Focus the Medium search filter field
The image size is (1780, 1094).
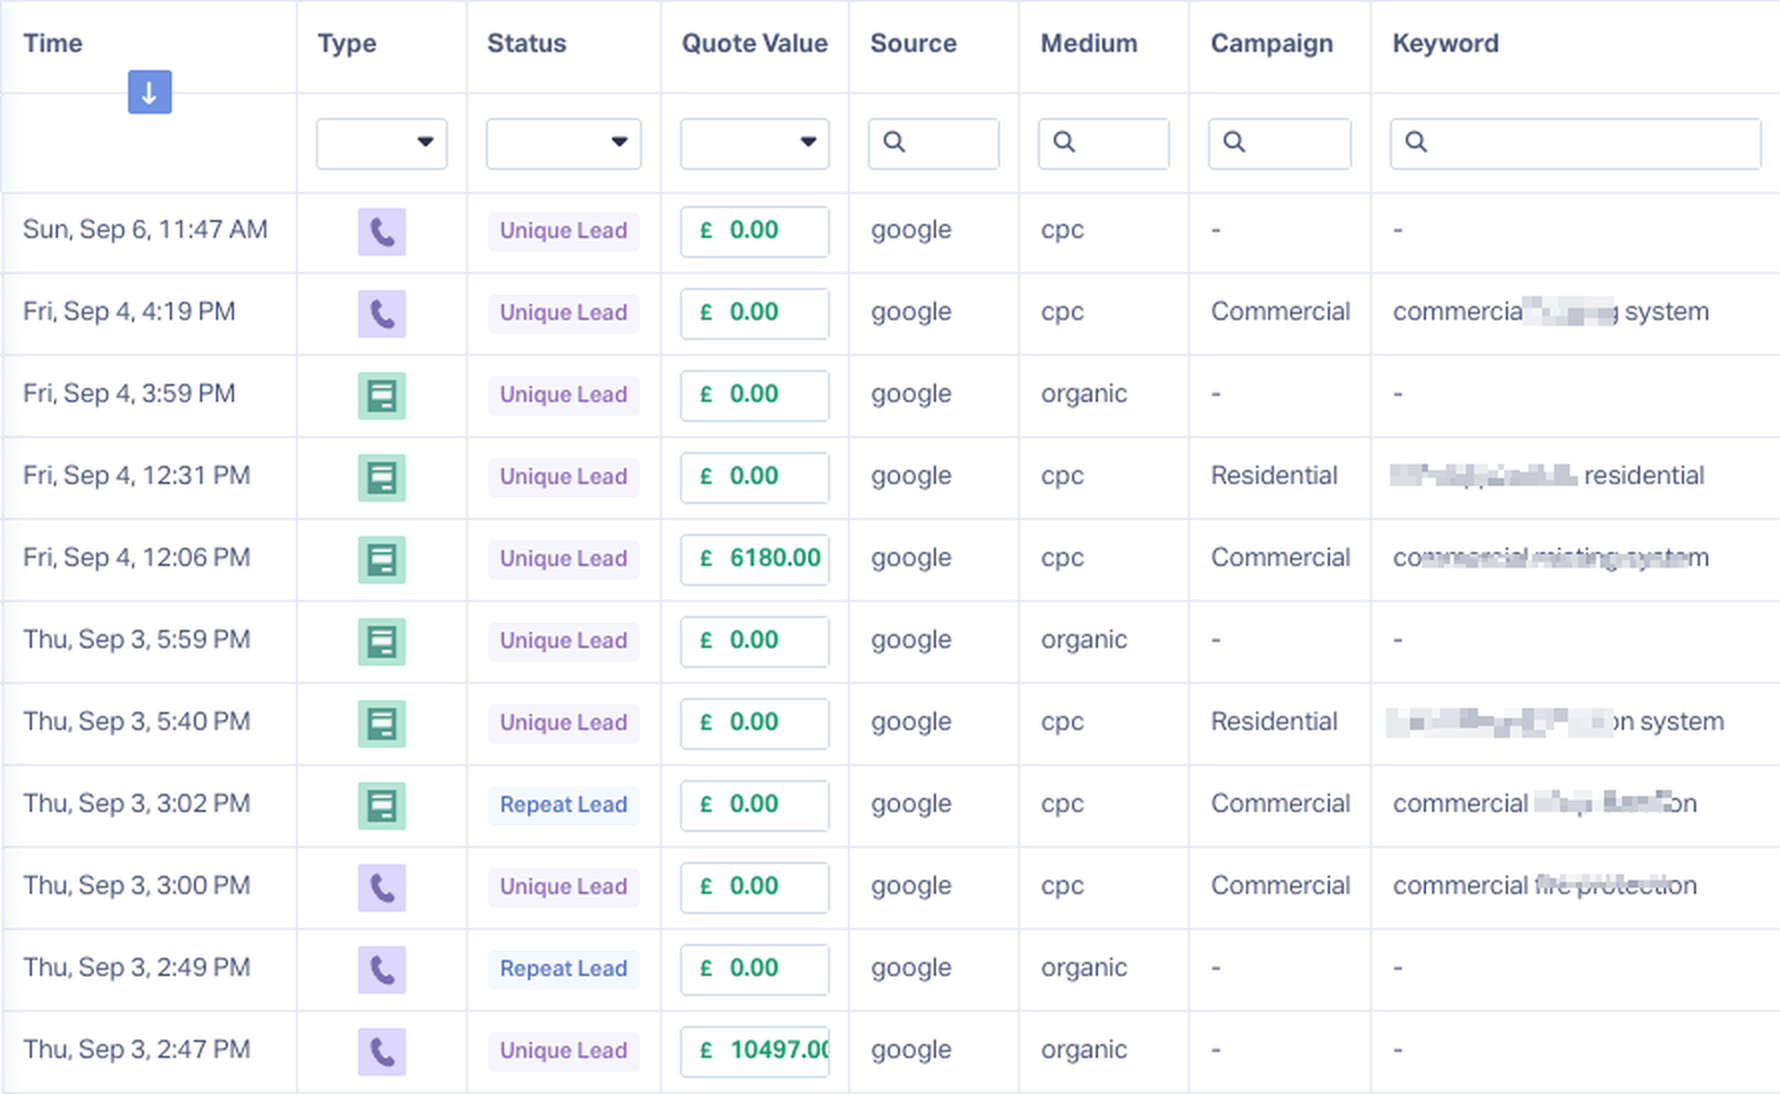tap(1104, 143)
